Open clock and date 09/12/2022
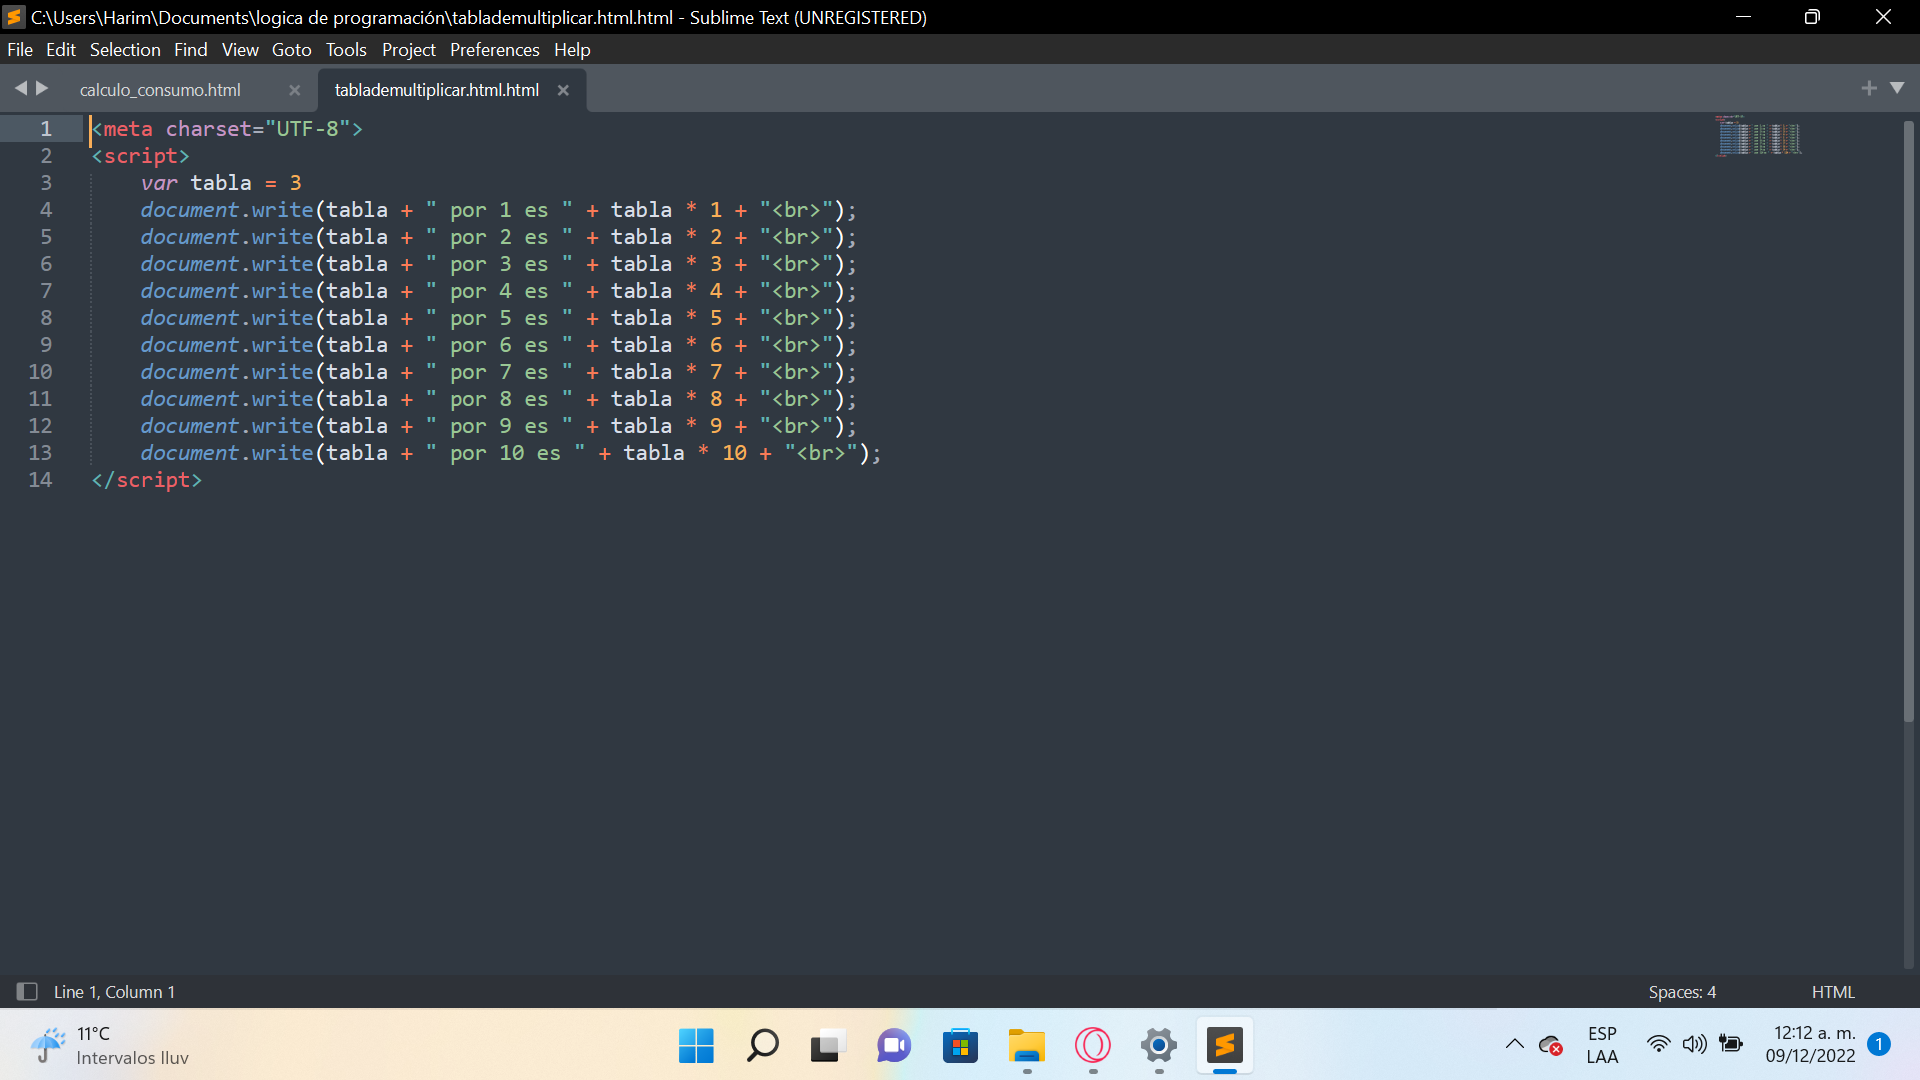The width and height of the screenshot is (1920, 1080). click(x=1811, y=1045)
